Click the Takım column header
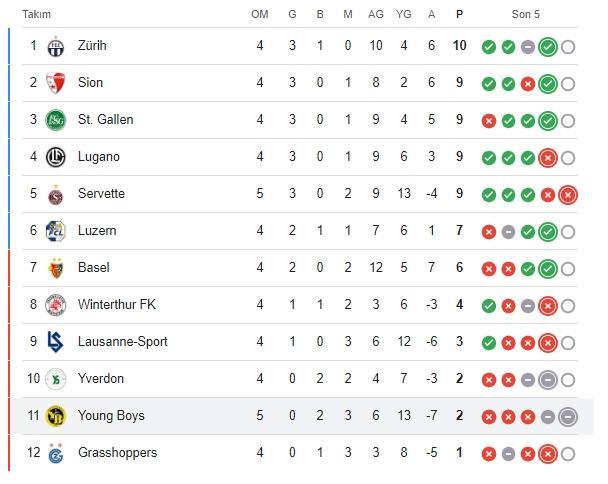The image size is (608, 484). (36, 14)
